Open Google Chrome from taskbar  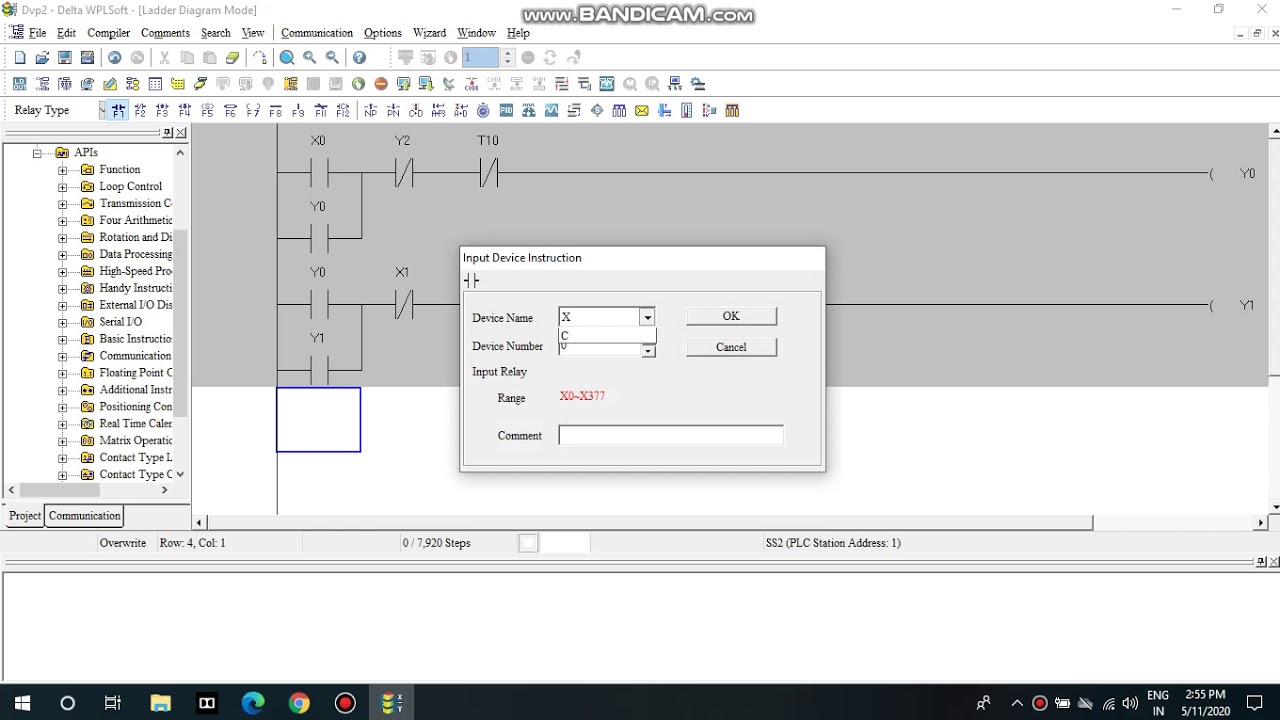299,703
